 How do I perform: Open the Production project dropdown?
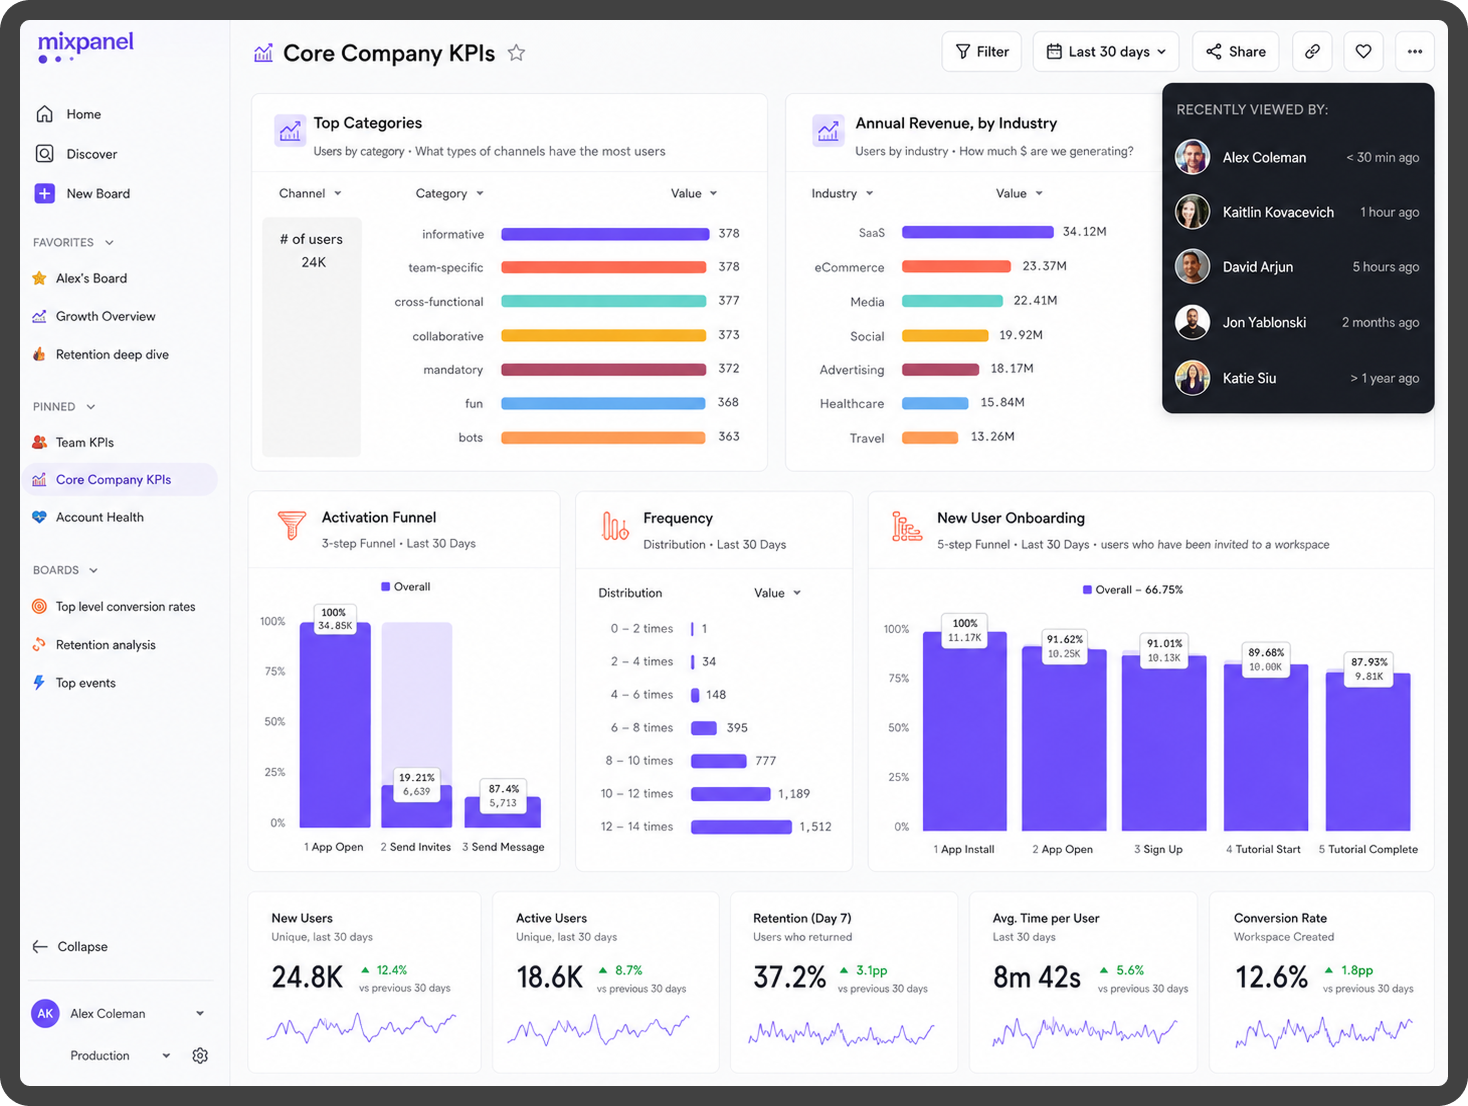166,1056
